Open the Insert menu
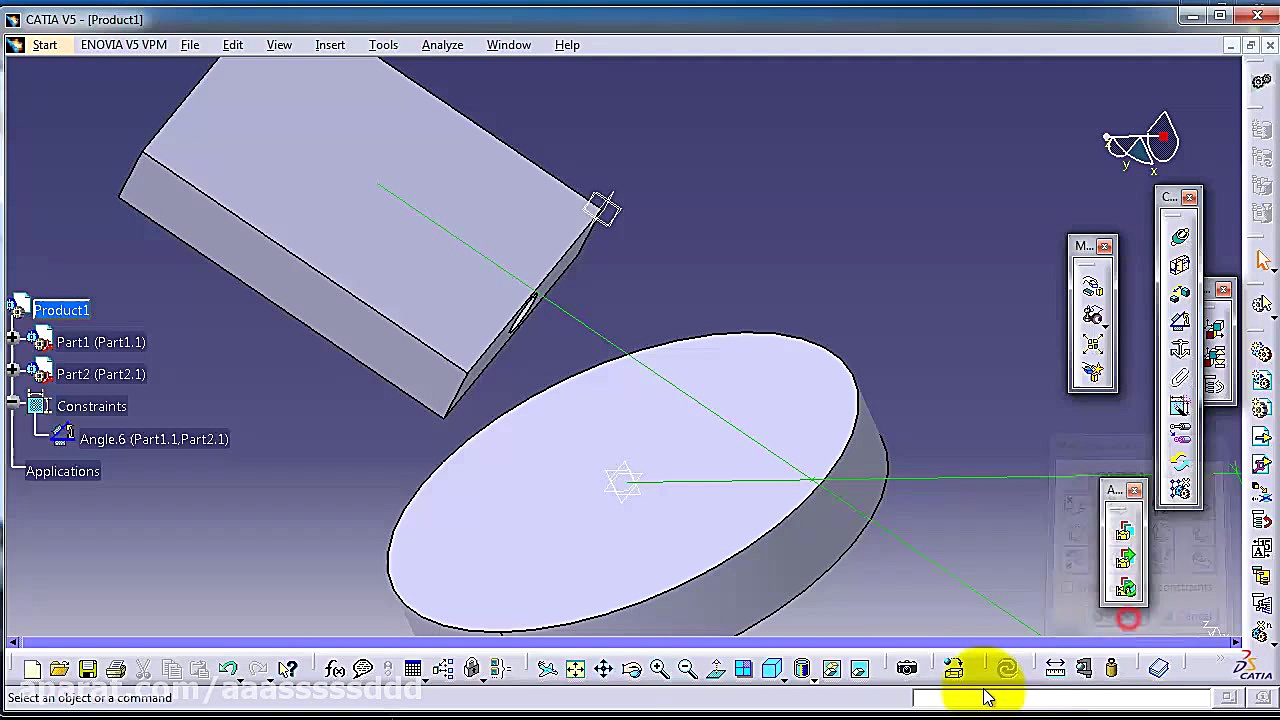This screenshot has width=1280, height=720. [x=330, y=44]
